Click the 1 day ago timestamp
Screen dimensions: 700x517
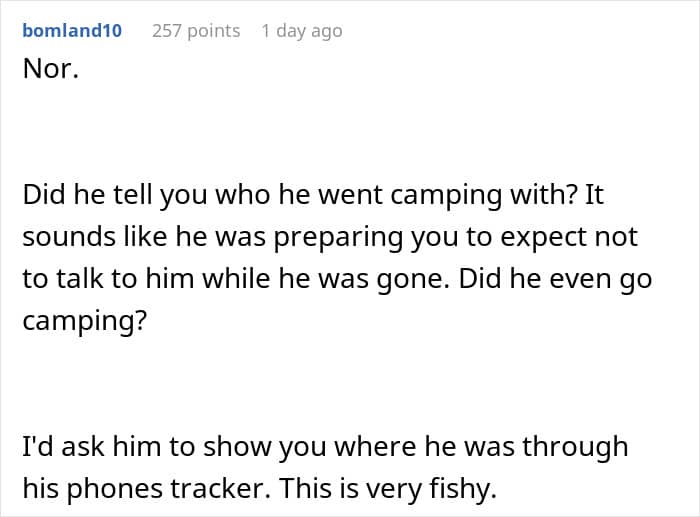tap(301, 31)
